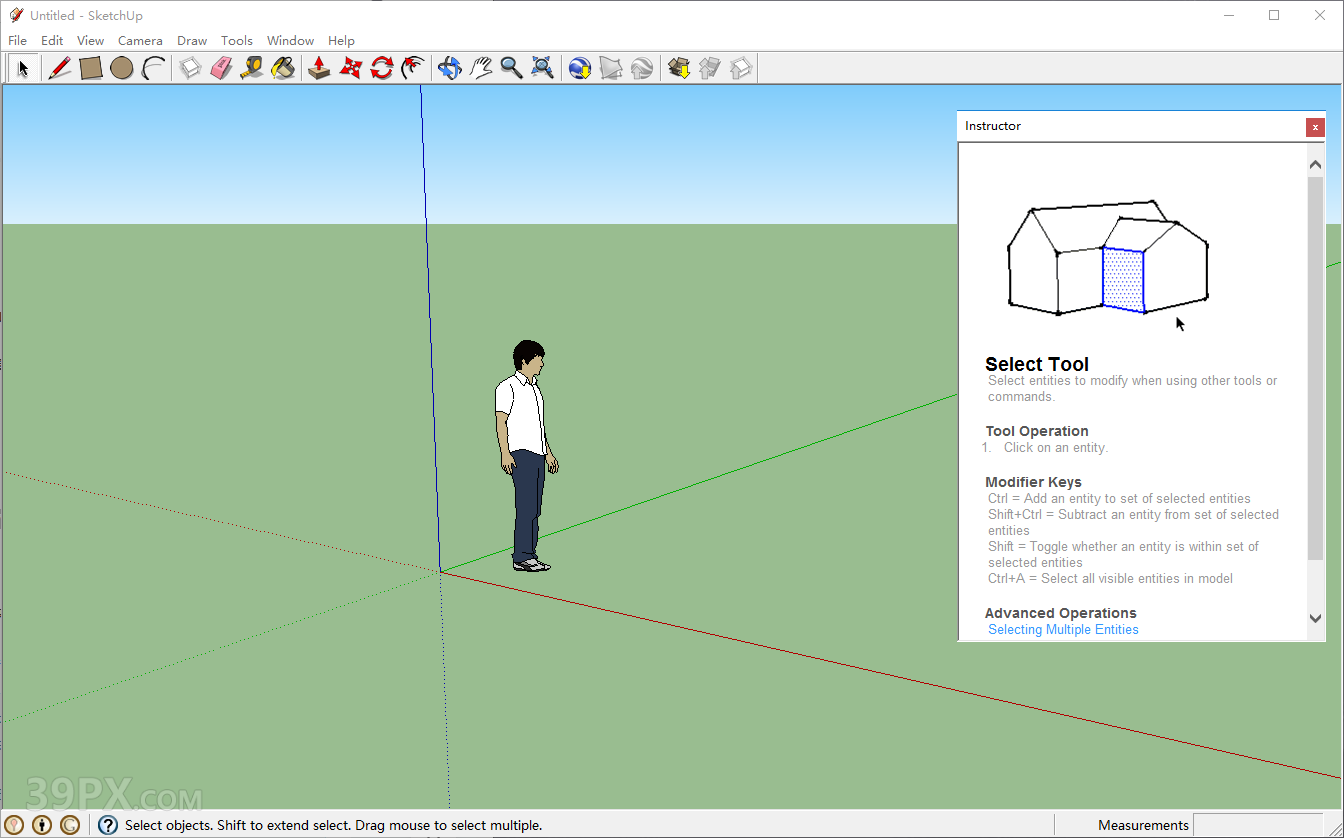Image resolution: width=1344 pixels, height=838 pixels.
Task: Activate the Rectangle tool
Action: (x=90, y=68)
